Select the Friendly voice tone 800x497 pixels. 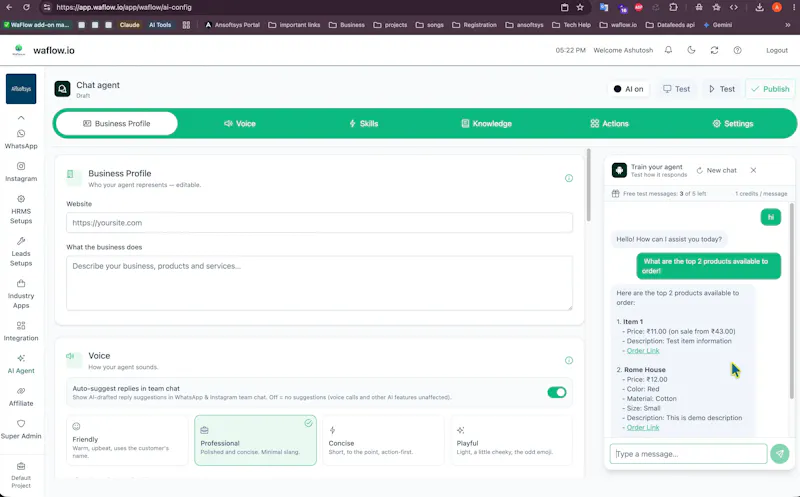pyautogui.click(x=127, y=440)
